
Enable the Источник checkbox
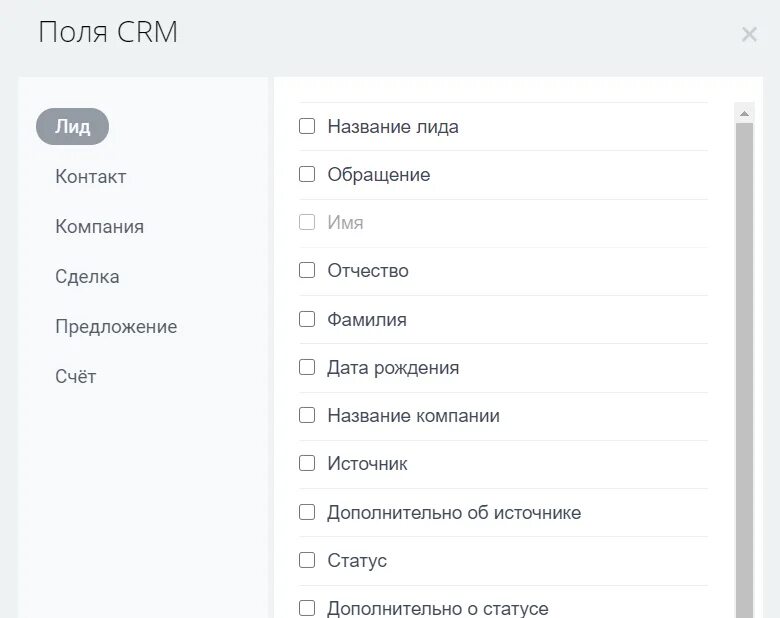pos(307,463)
